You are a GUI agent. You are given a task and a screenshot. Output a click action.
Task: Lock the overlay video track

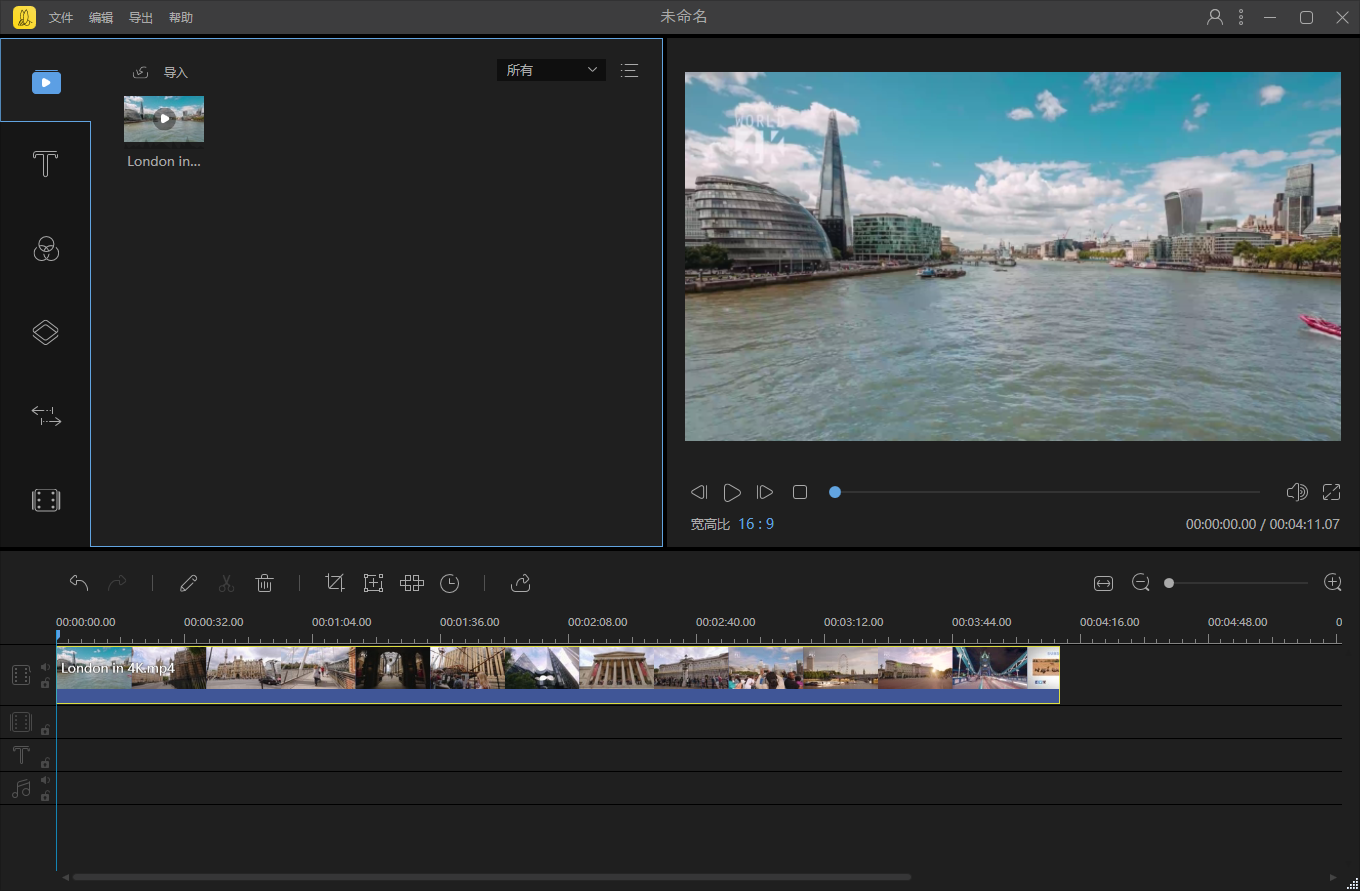pos(45,730)
